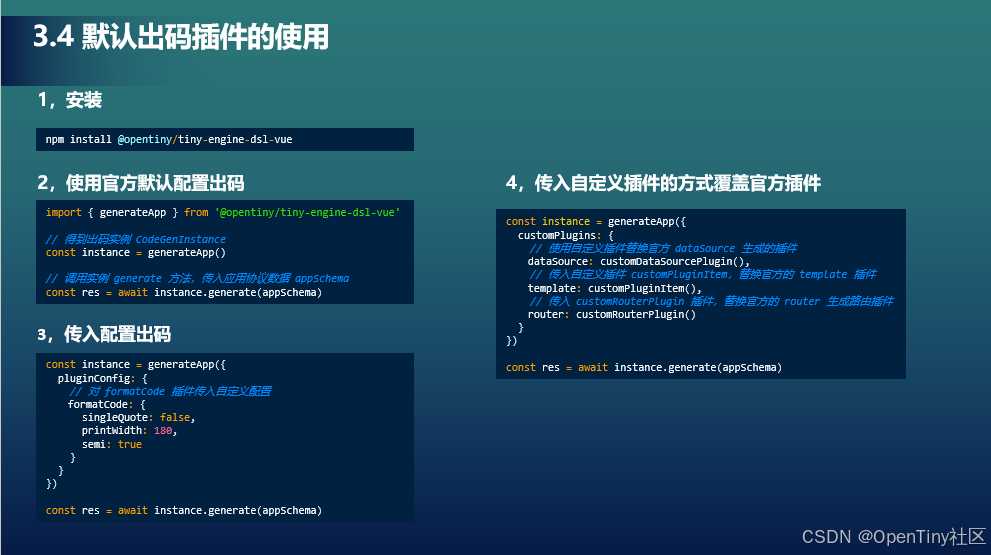Click the singleQuote: false line

pyautogui.click(x=138, y=417)
